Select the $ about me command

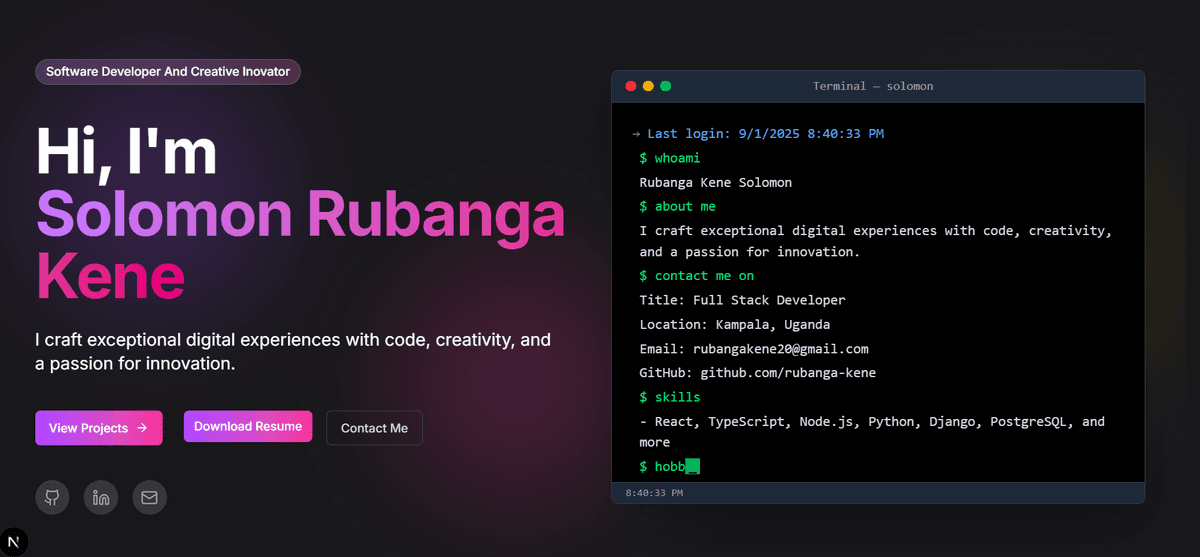pyautogui.click(x=678, y=206)
